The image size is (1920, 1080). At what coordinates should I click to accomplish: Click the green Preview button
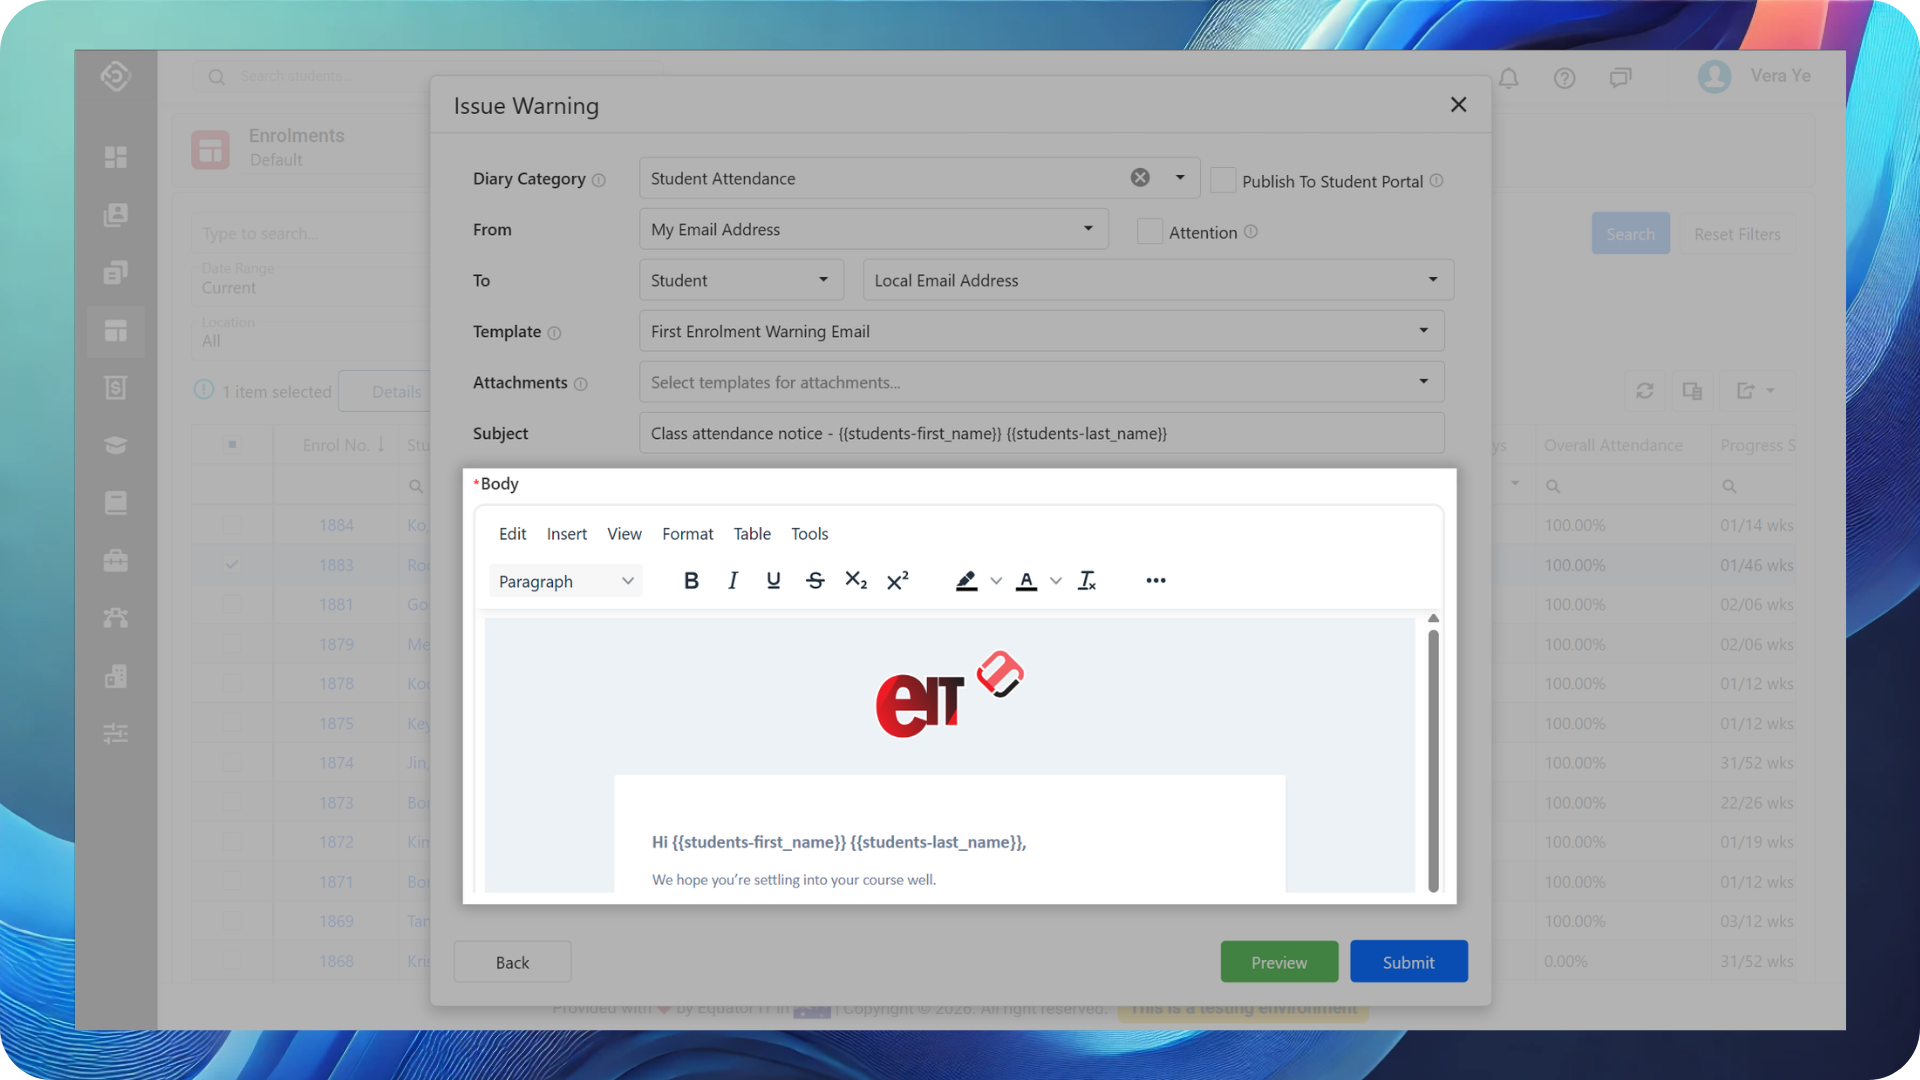click(x=1279, y=962)
